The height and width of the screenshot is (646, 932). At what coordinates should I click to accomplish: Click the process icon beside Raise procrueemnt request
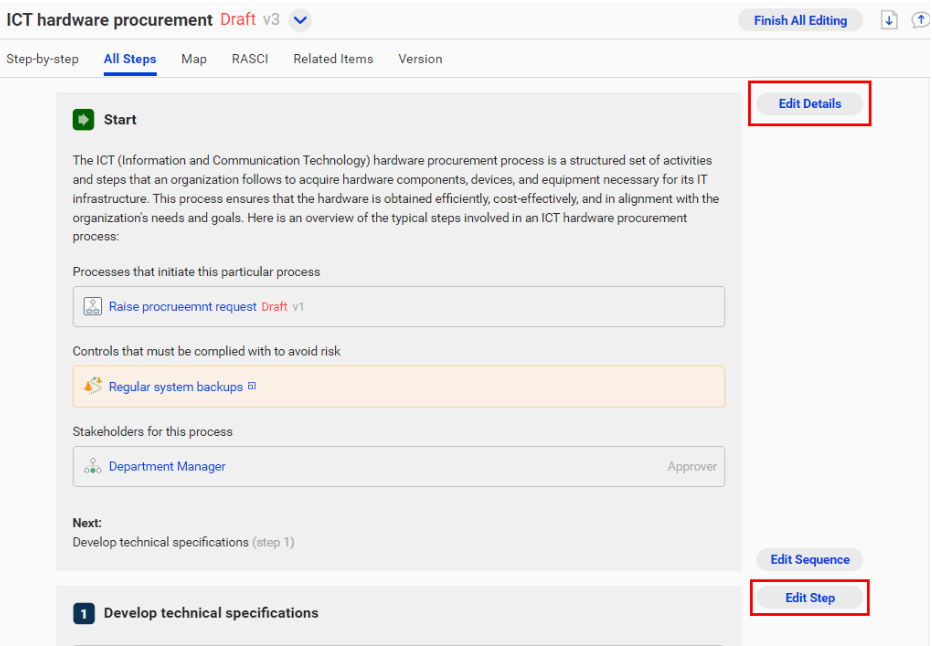pyautogui.click(x=92, y=307)
